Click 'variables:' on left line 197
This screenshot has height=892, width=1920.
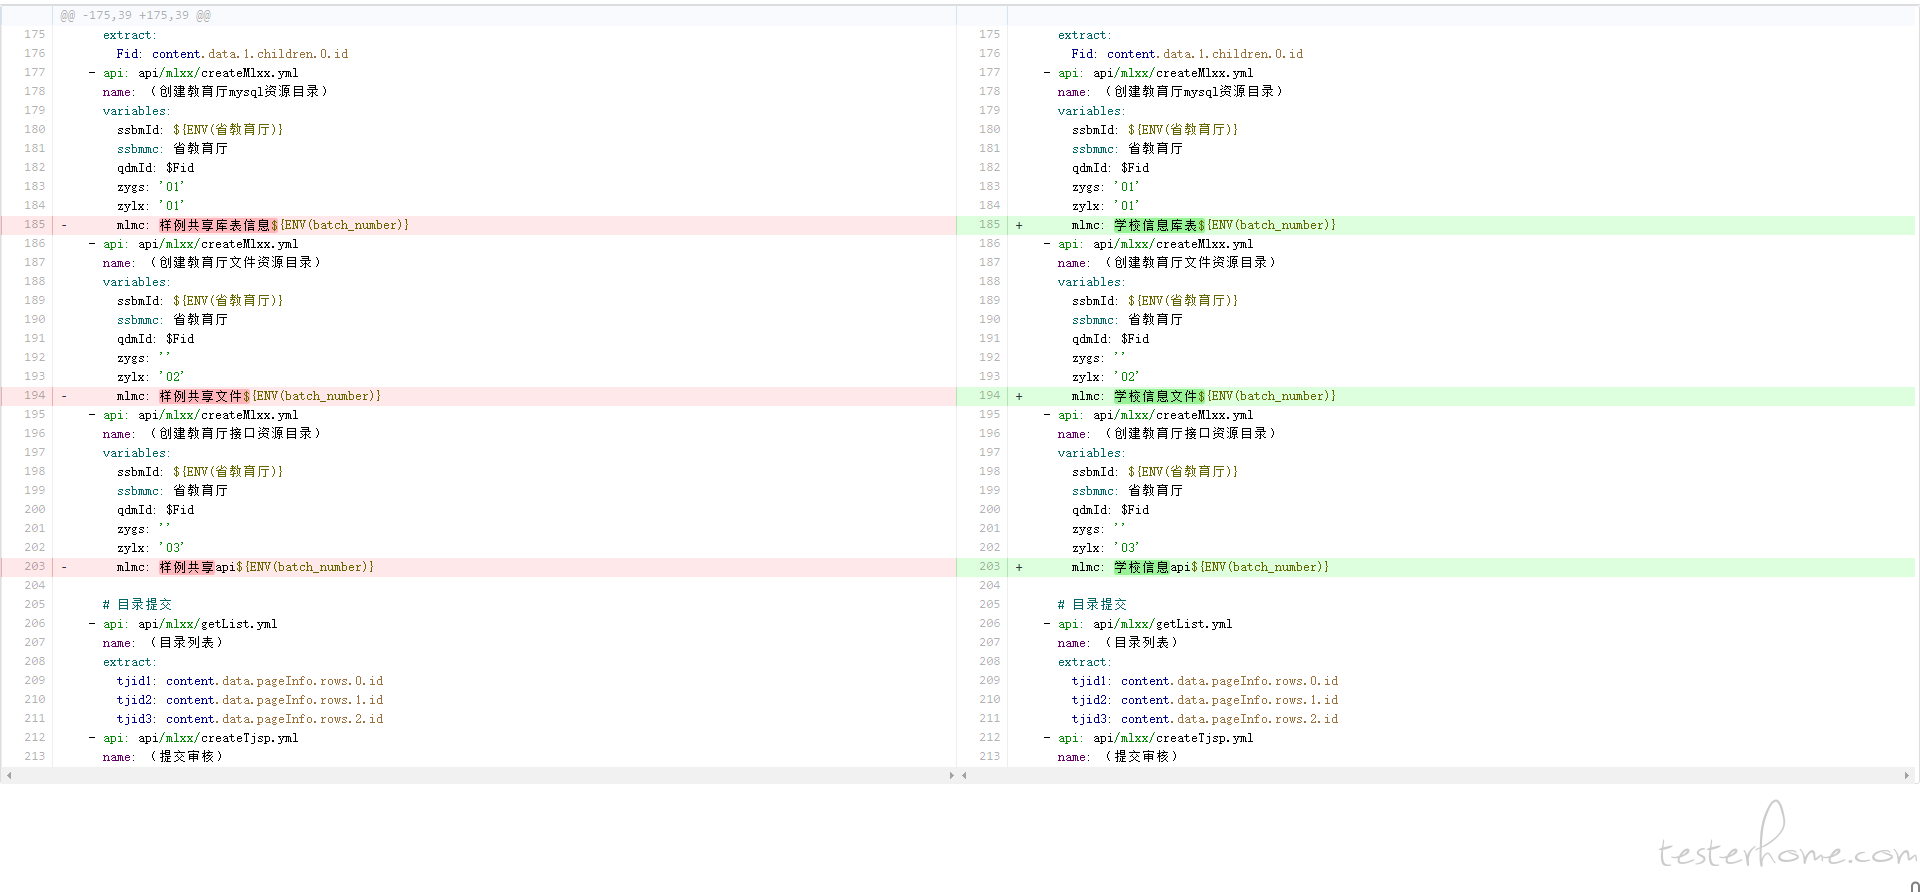136,453
